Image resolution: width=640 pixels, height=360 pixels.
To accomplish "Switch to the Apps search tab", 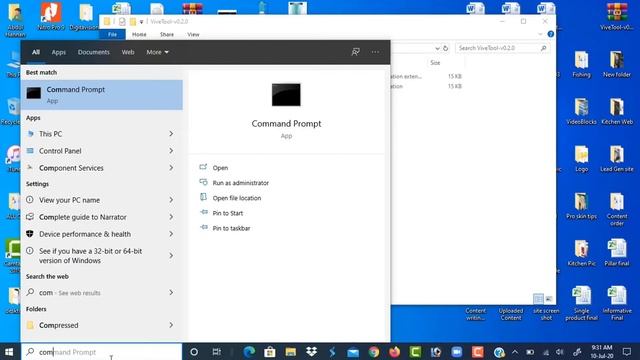I will pyautogui.click(x=59, y=52).
